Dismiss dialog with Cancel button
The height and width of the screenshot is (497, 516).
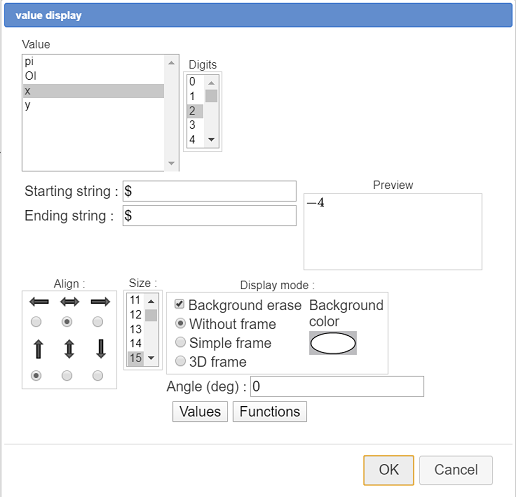456,470
